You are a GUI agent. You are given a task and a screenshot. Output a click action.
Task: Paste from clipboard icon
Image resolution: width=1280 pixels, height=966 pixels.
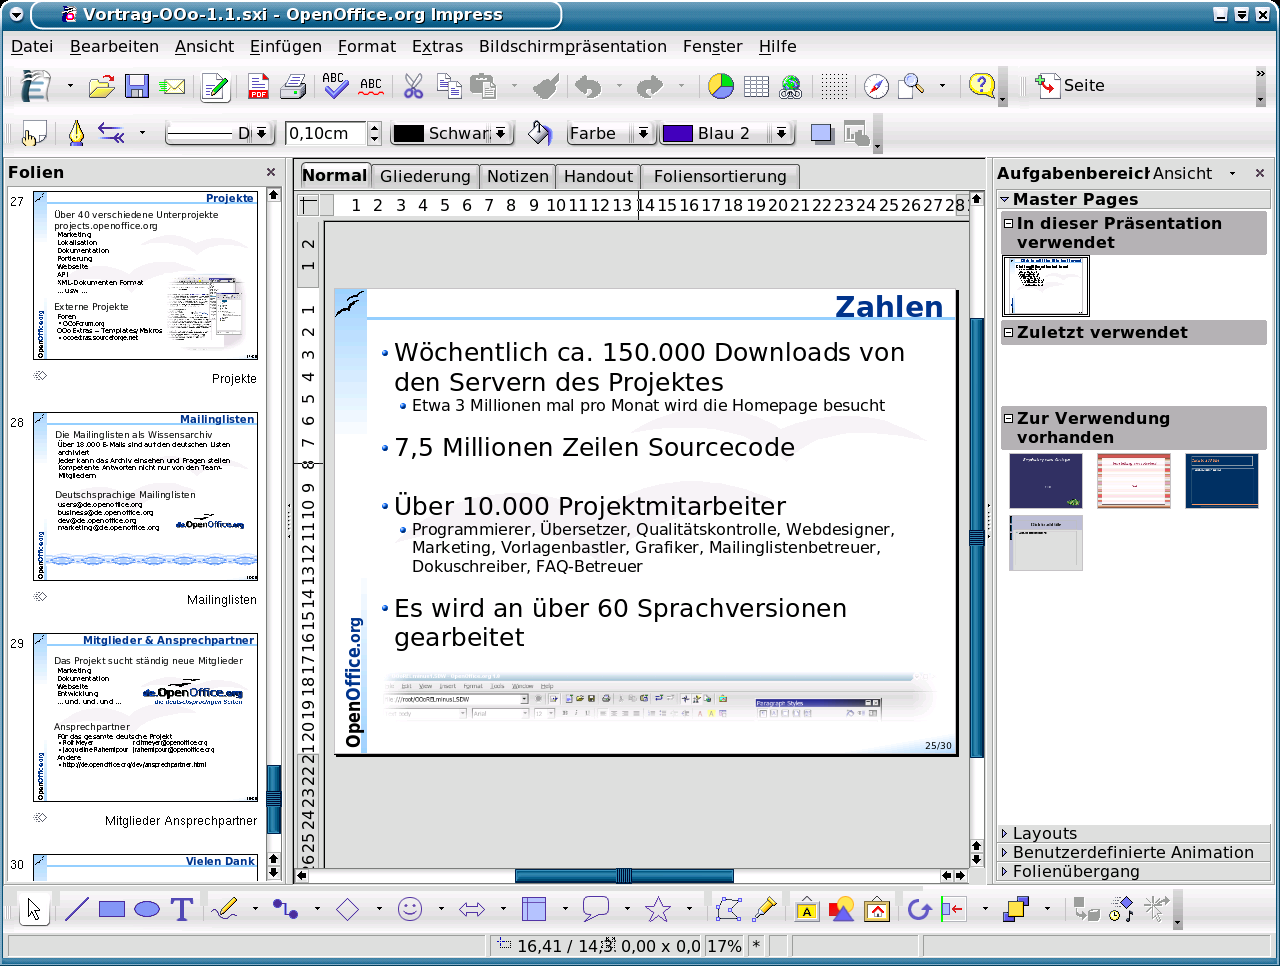pos(483,87)
